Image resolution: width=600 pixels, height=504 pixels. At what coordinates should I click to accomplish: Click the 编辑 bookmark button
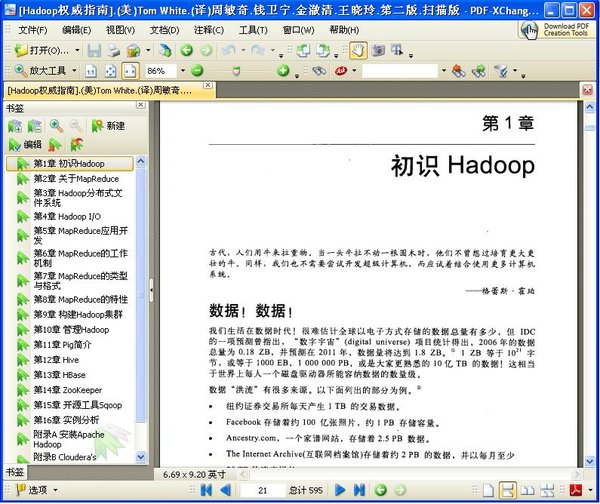pyautogui.click(x=24, y=144)
